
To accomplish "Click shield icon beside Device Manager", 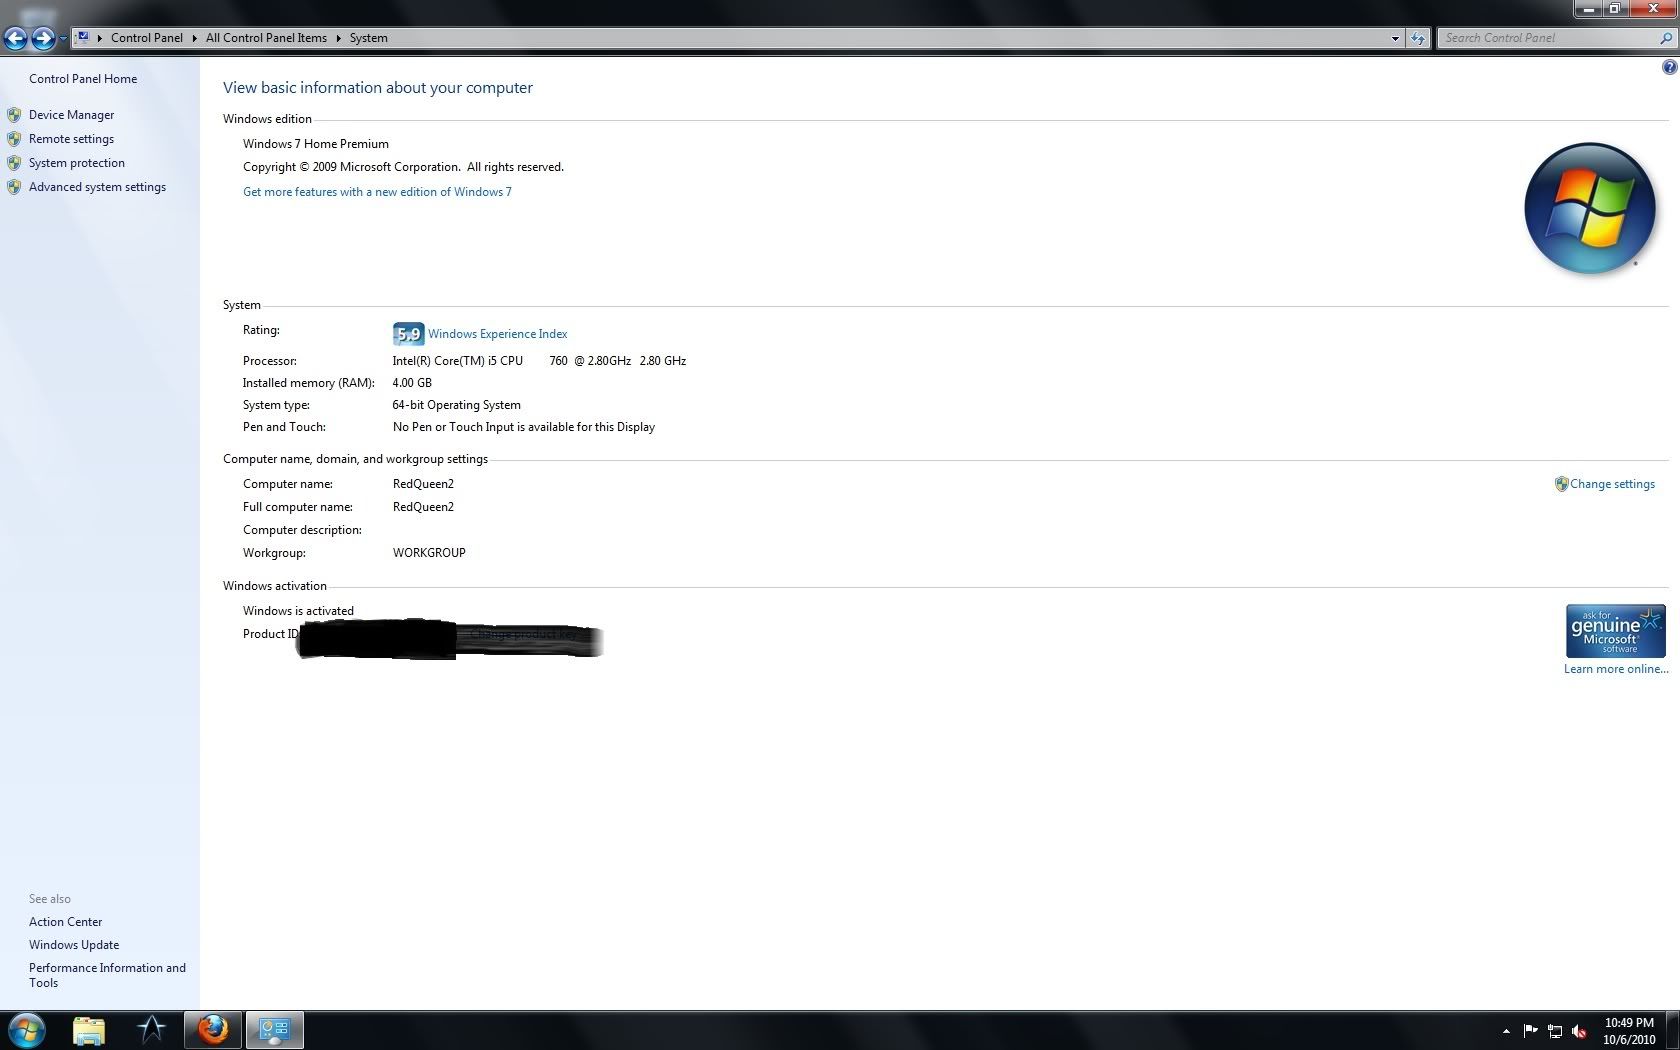I will tap(14, 115).
